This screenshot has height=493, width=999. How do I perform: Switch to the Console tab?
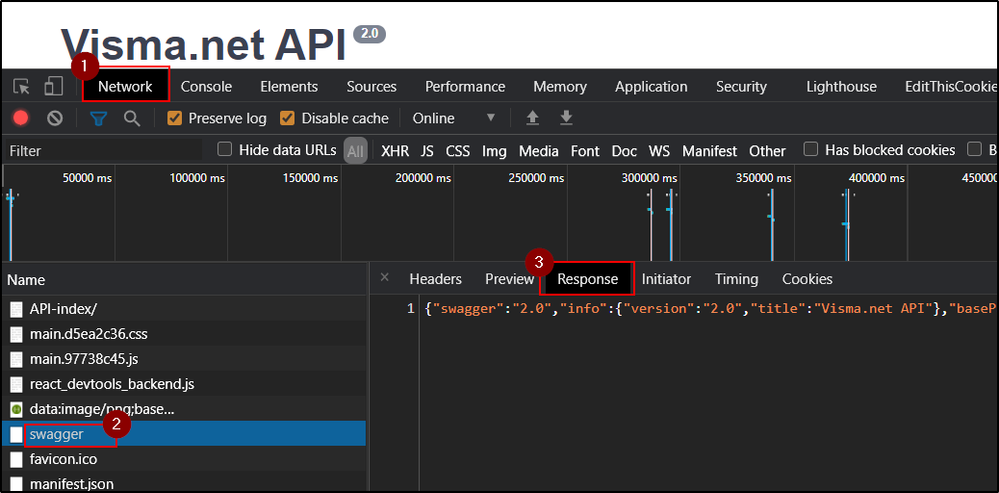206,87
